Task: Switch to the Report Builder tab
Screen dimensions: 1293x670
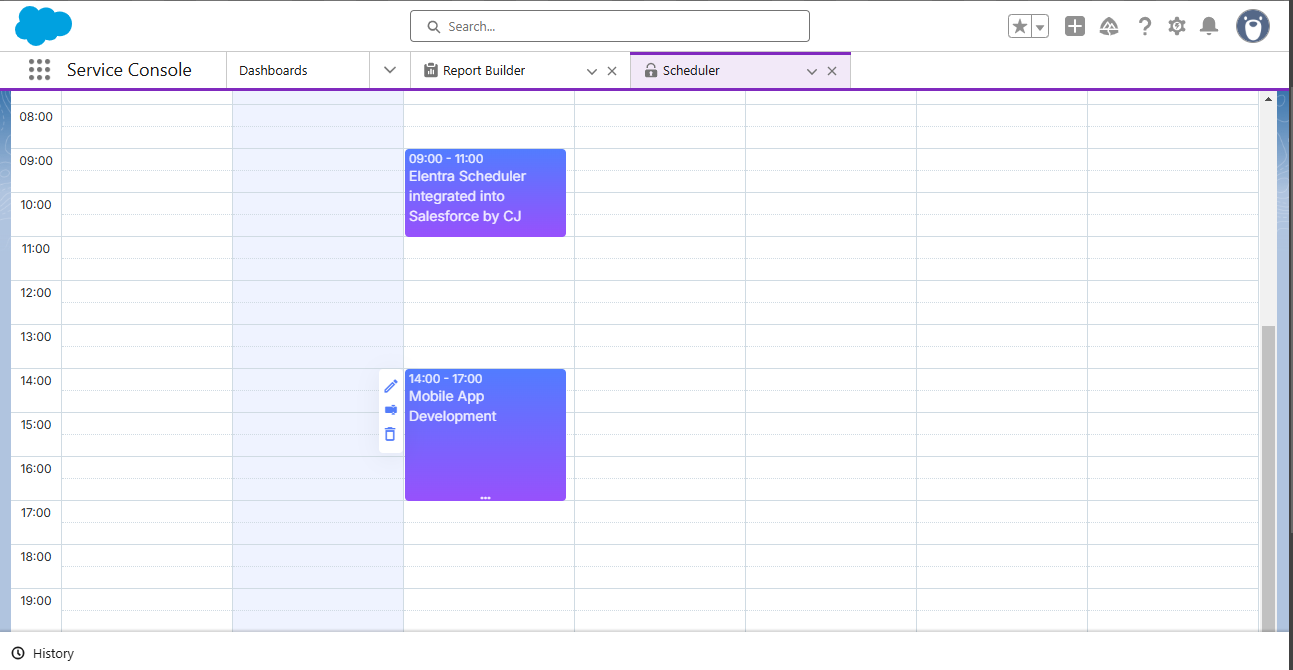Action: click(484, 71)
